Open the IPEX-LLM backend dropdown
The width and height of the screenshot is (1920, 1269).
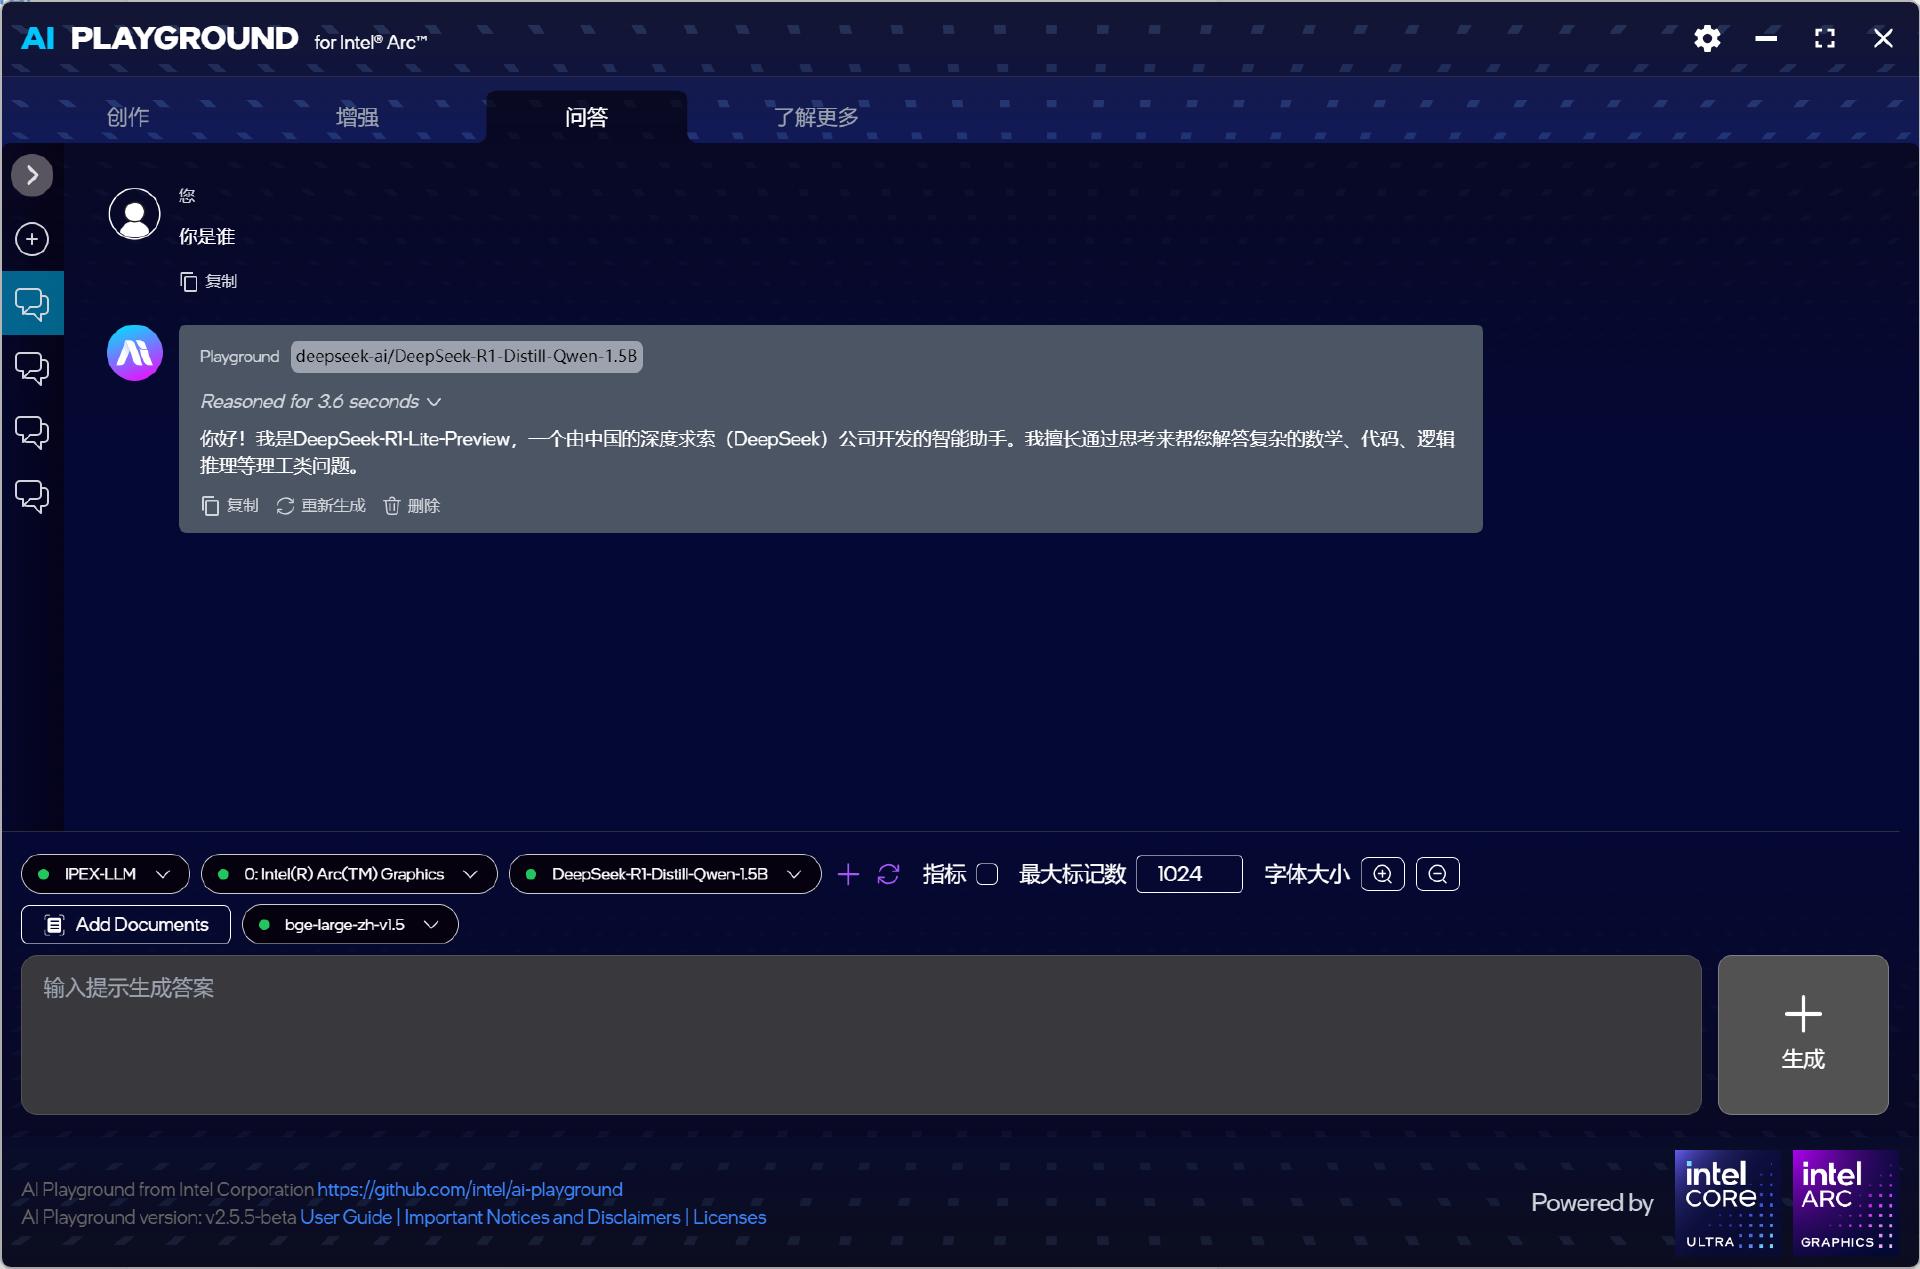tap(105, 874)
